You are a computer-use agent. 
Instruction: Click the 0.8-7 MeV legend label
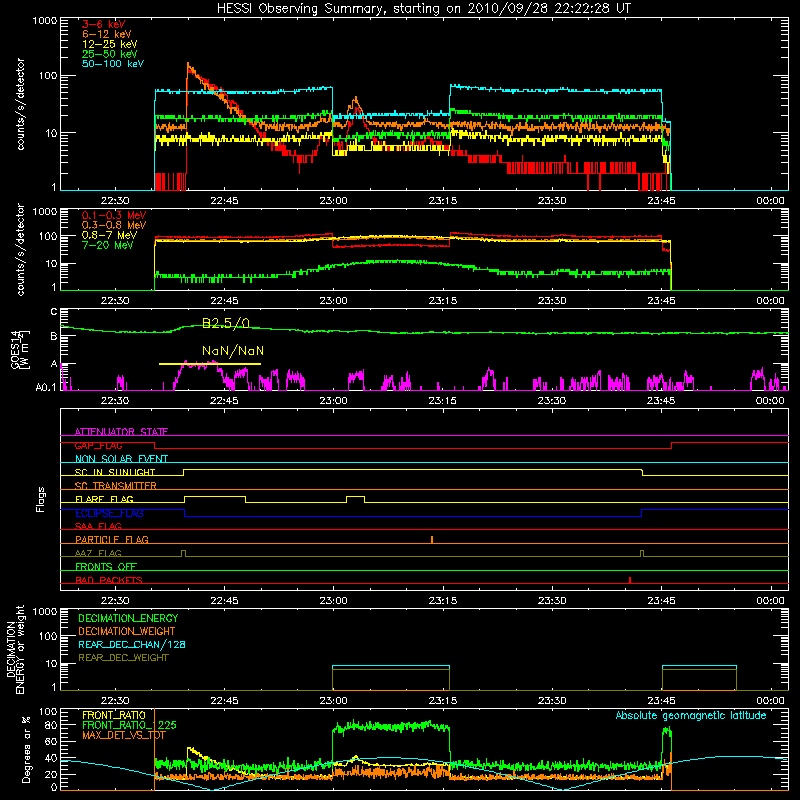(109, 235)
